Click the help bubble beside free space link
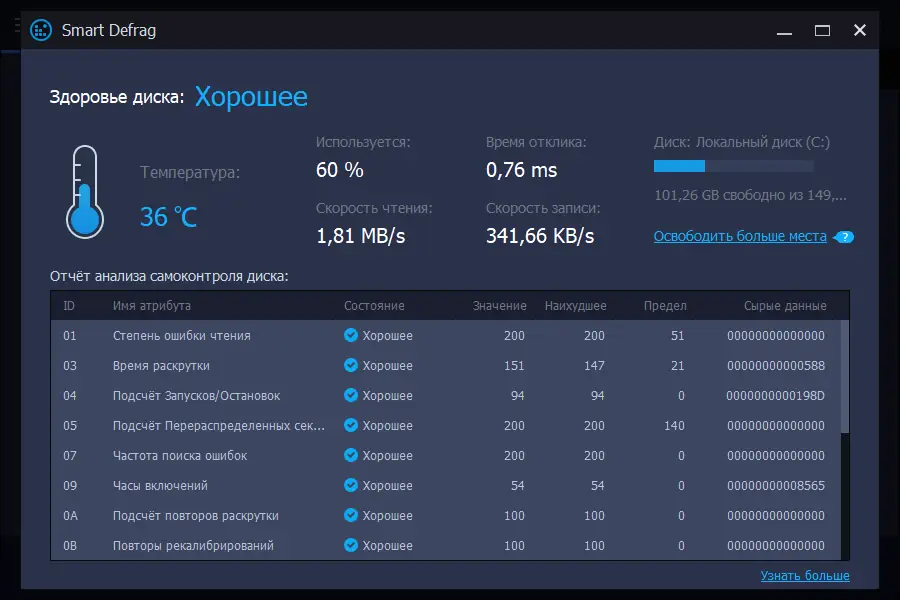The height and width of the screenshot is (600, 900). (x=846, y=237)
